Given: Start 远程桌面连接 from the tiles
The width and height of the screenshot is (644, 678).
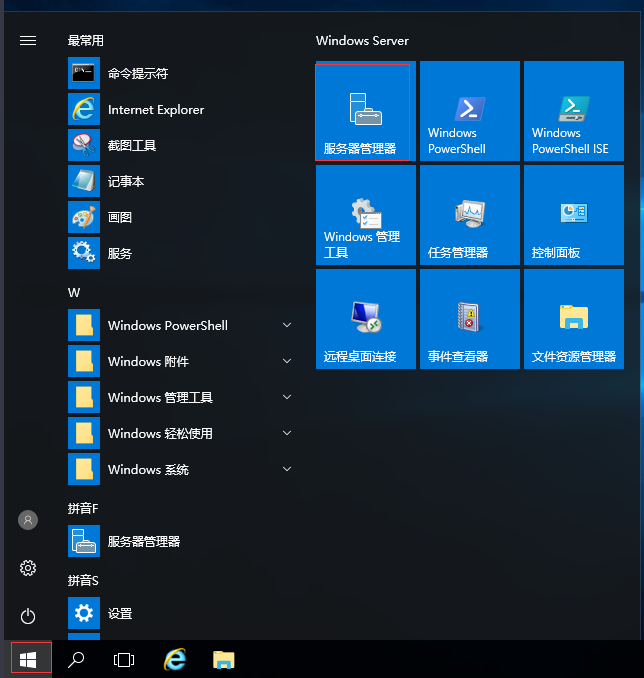Looking at the screenshot, I should click(x=365, y=319).
